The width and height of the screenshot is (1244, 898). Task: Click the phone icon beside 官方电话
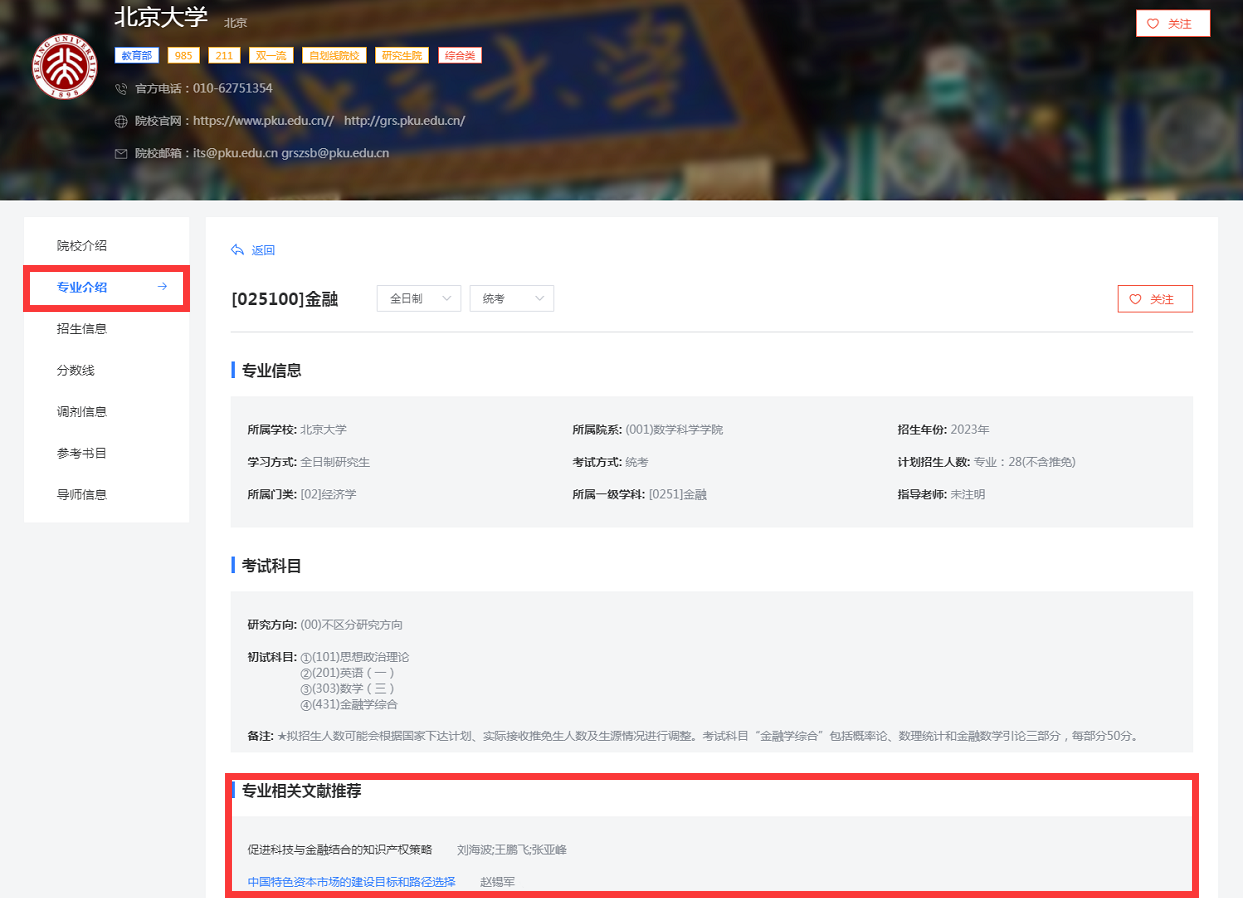121,89
